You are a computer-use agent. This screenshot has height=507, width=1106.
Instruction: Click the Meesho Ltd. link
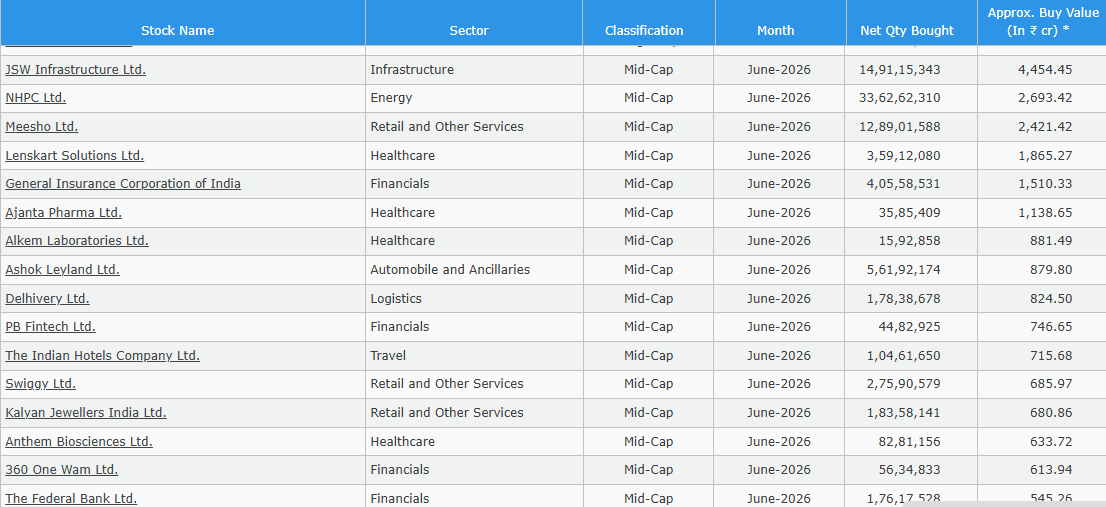point(42,127)
